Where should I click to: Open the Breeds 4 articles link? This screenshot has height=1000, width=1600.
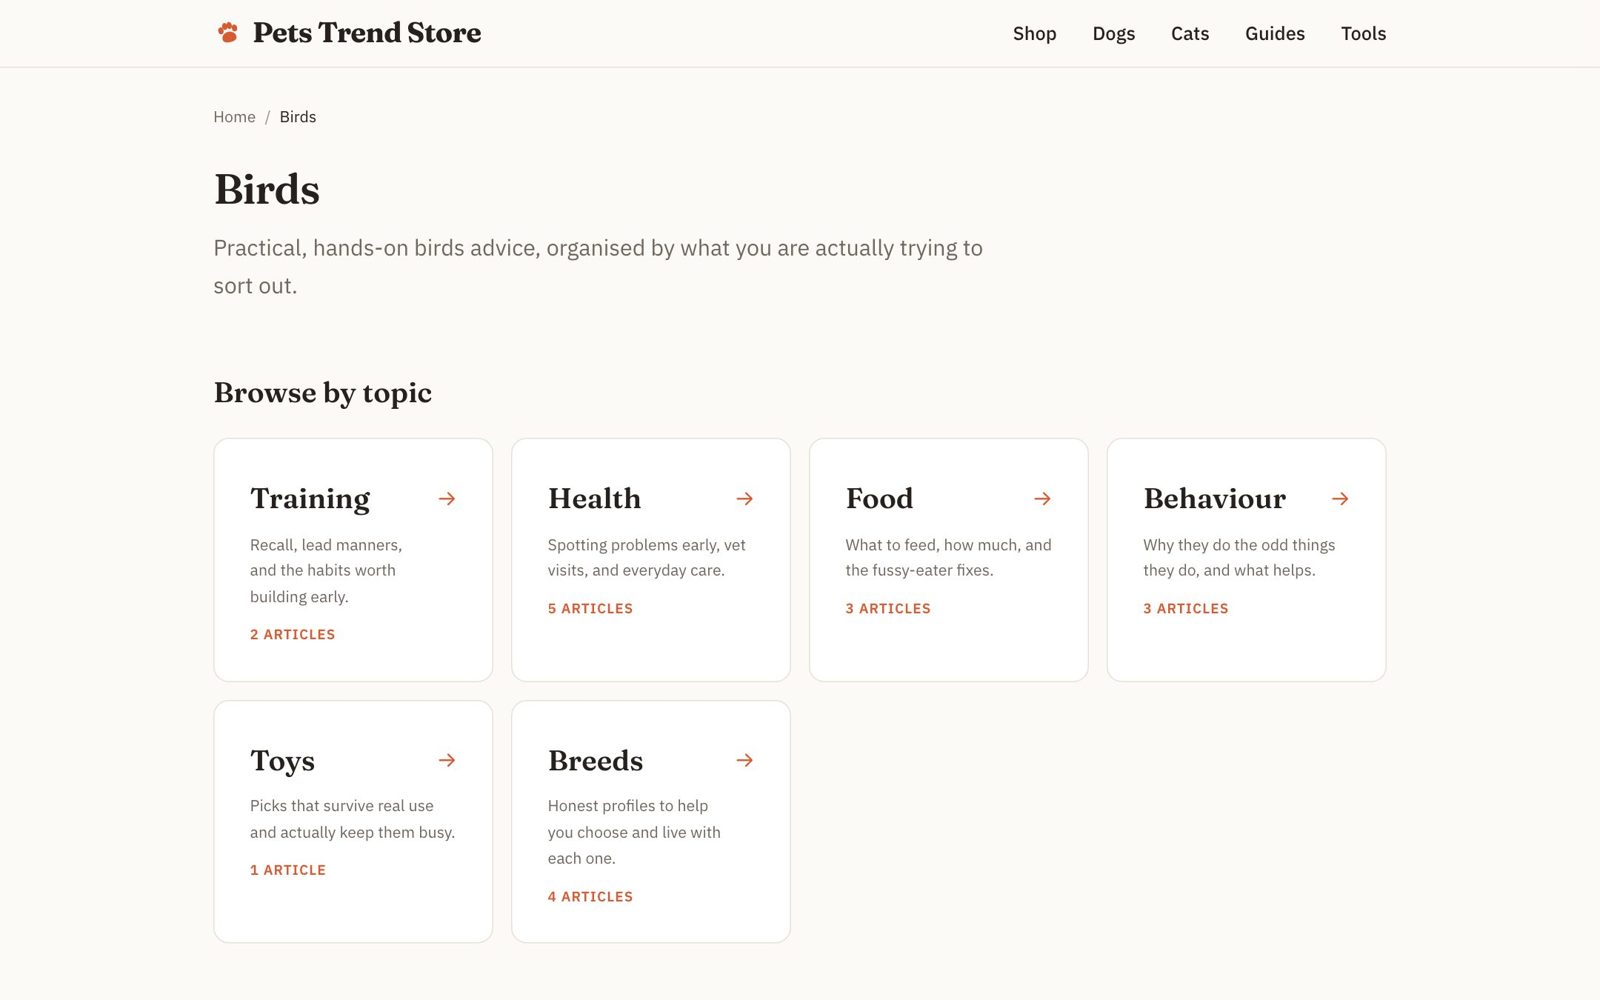[590, 897]
